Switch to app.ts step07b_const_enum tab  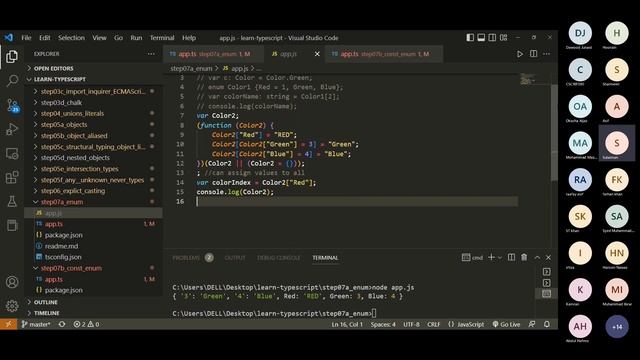tap(384, 54)
